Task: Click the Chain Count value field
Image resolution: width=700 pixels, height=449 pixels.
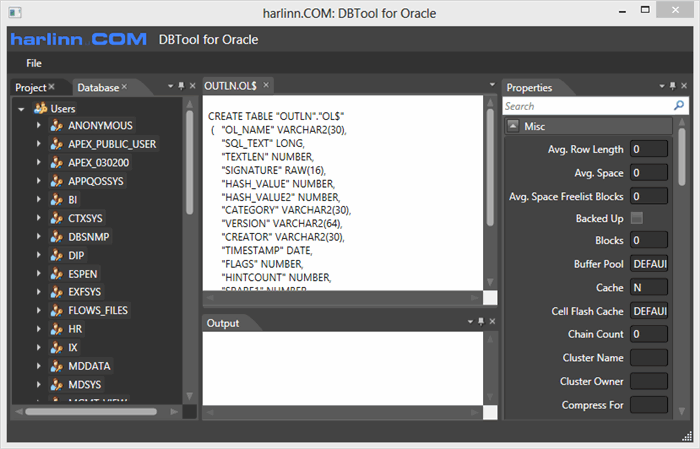Action: (649, 334)
